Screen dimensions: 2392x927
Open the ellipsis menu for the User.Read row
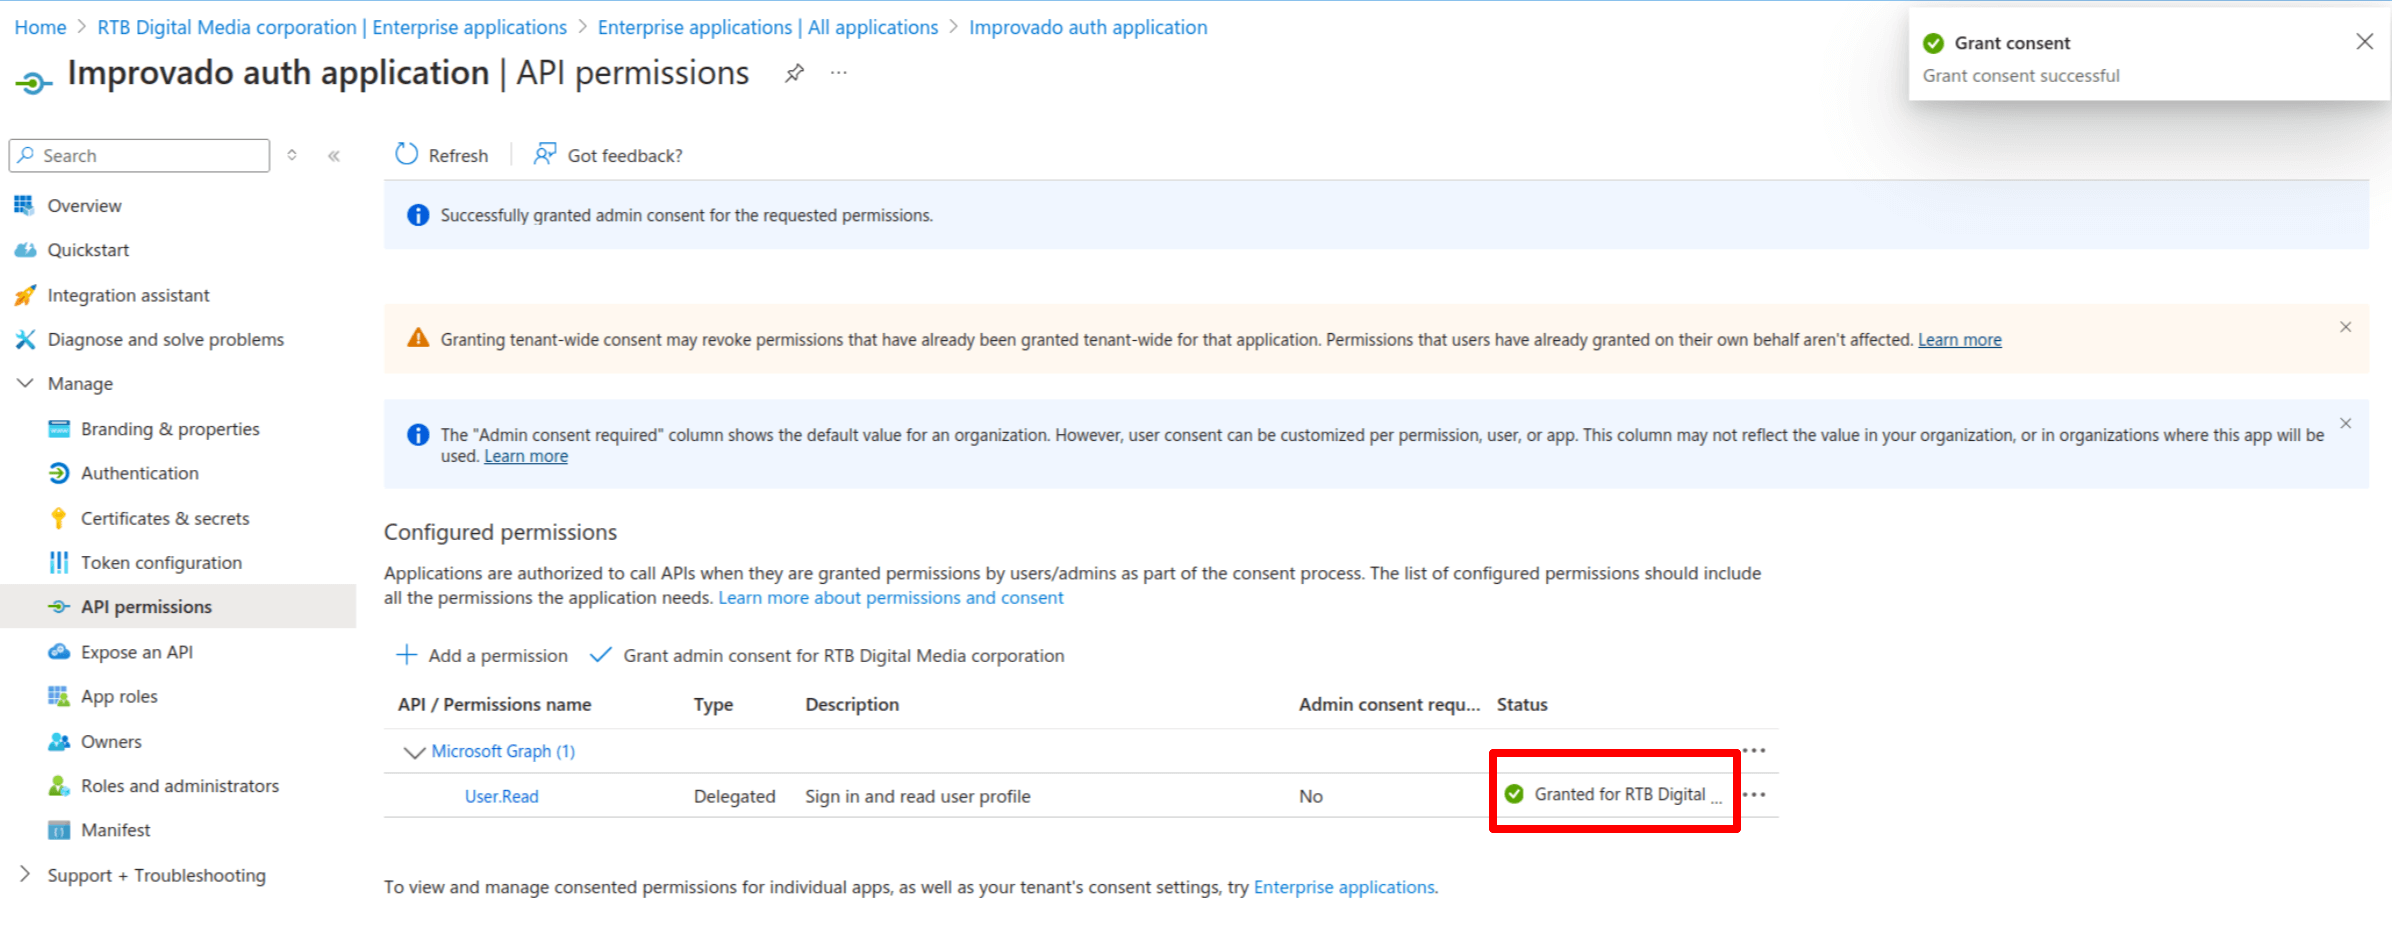(1754, 794)
